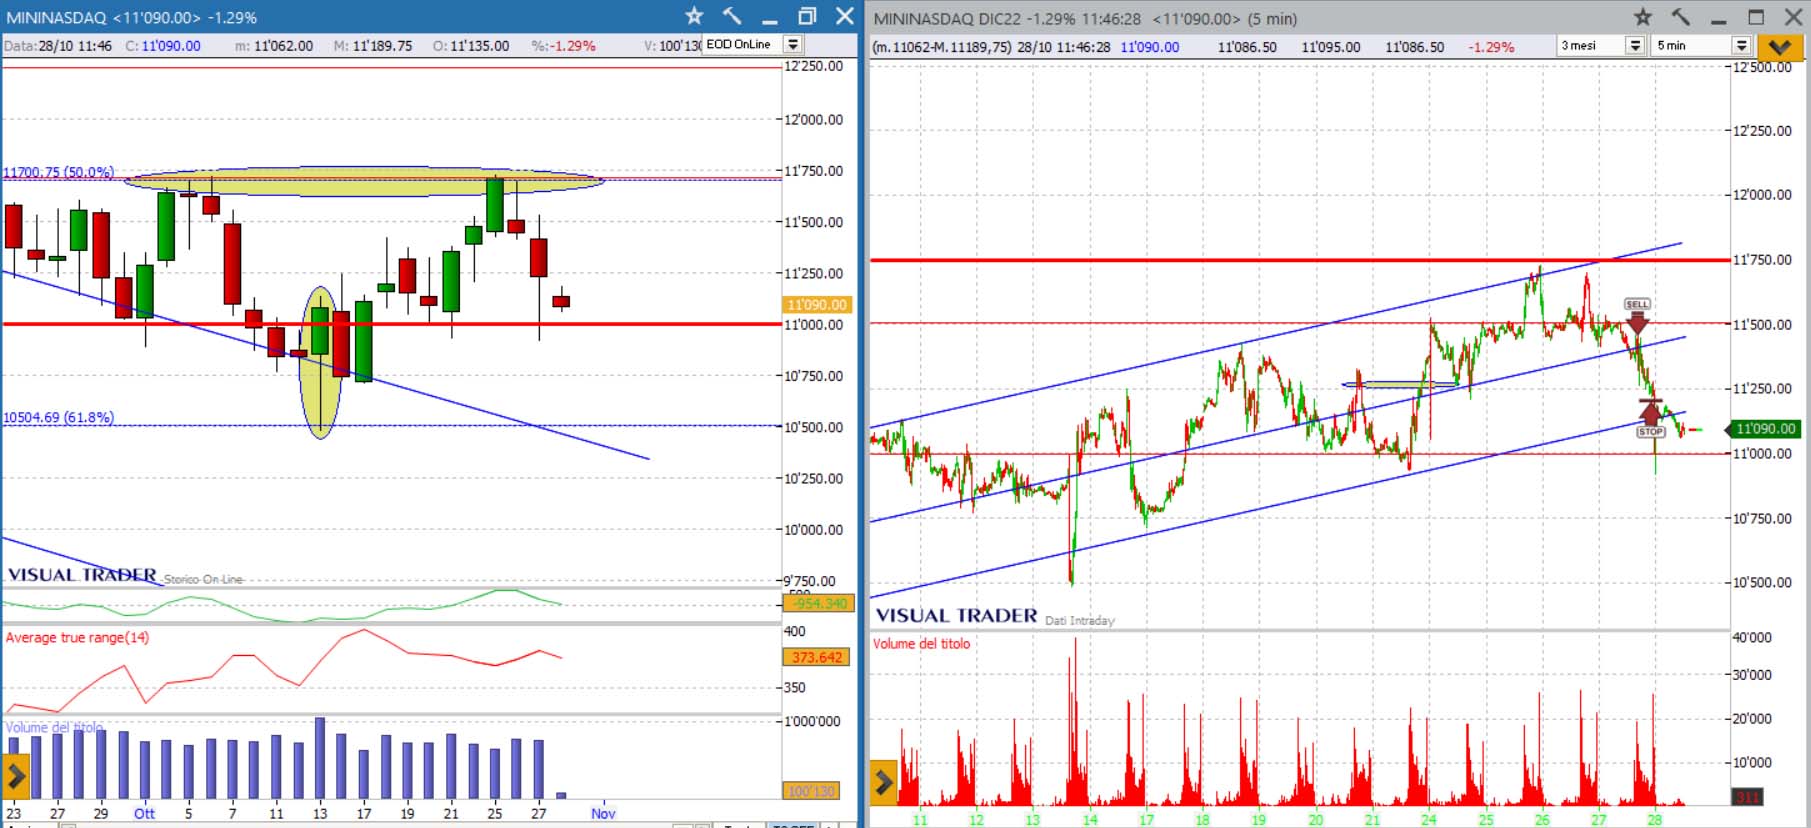Click the O: 11'135.00 open value
This screenshot has width=1811, height=828.
471,46
